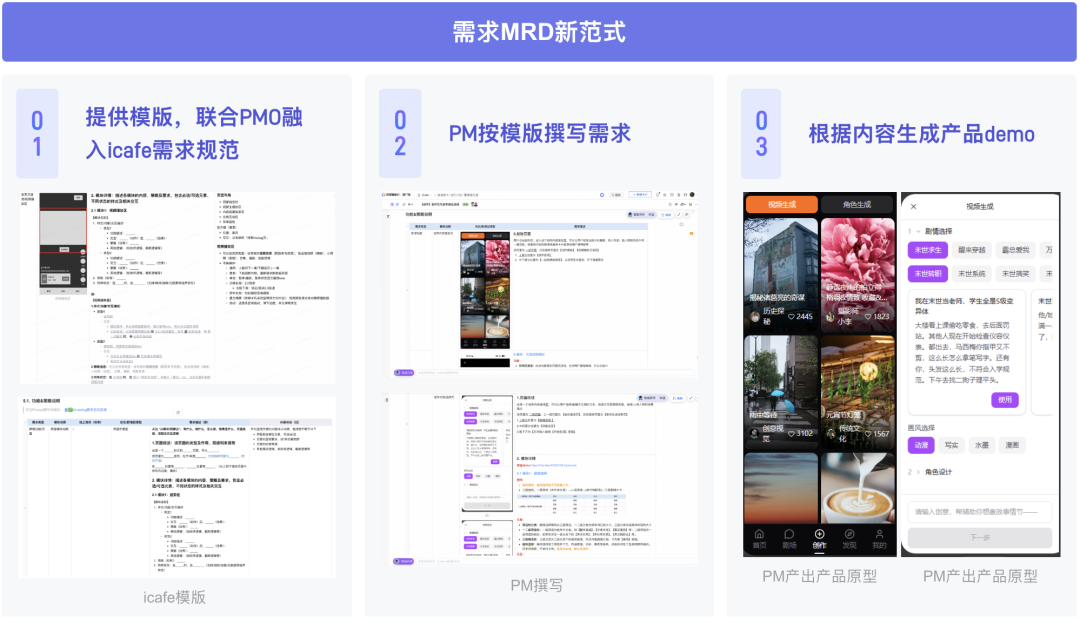1080x622 pixels.
Task: Choose the 漫画 art style
Action: [x=1012, y=445]
